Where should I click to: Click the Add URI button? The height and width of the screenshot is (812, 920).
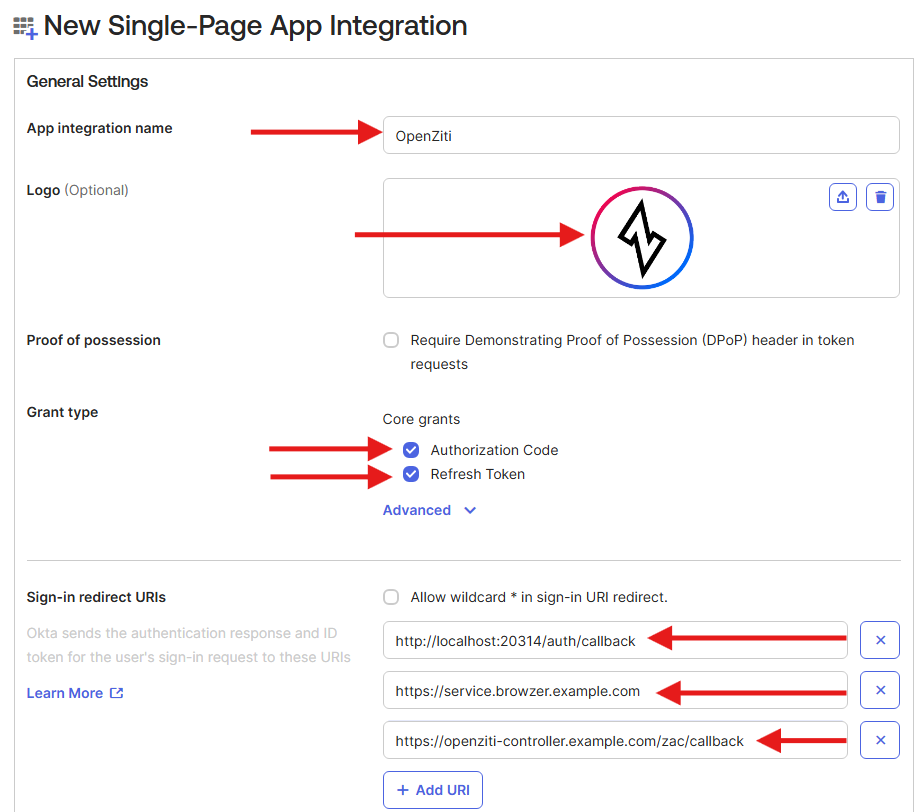click(x=433, y=790)
